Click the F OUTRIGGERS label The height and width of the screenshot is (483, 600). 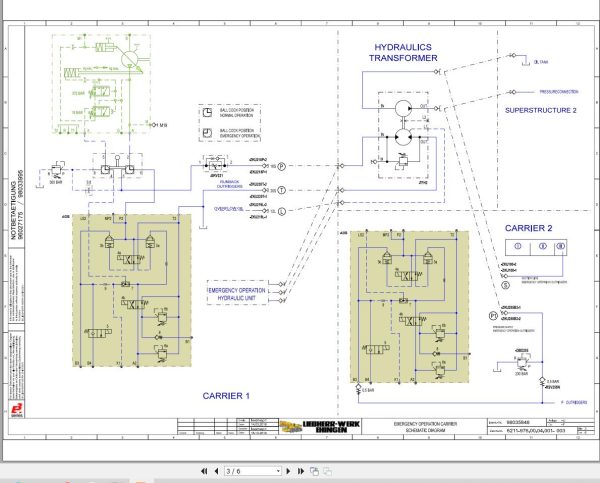pos(574,403)
